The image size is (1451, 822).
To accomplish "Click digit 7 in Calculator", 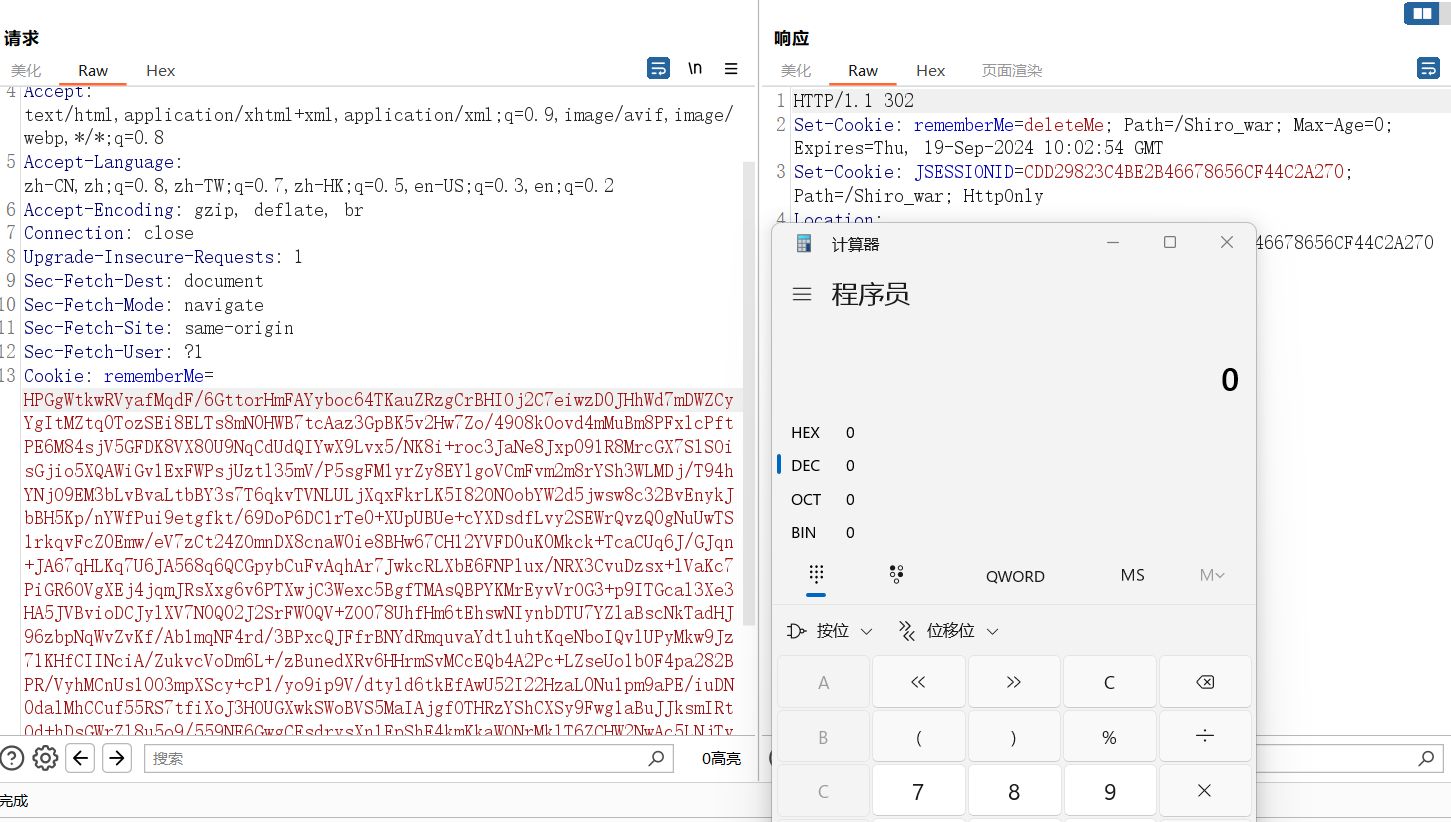I will point(918,792).
